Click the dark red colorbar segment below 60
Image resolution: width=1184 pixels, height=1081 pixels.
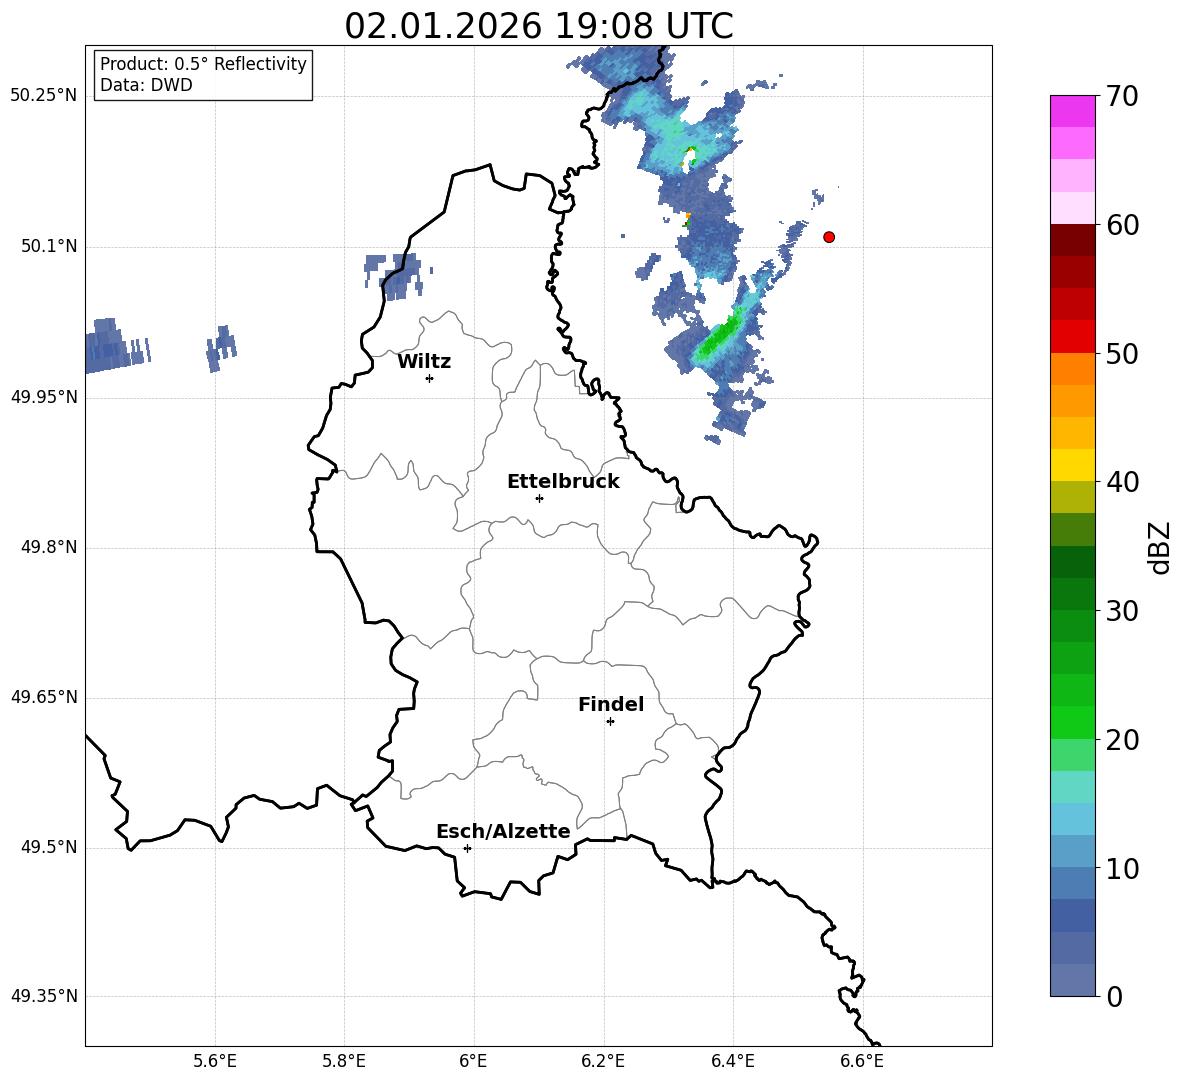[1073, 239]
